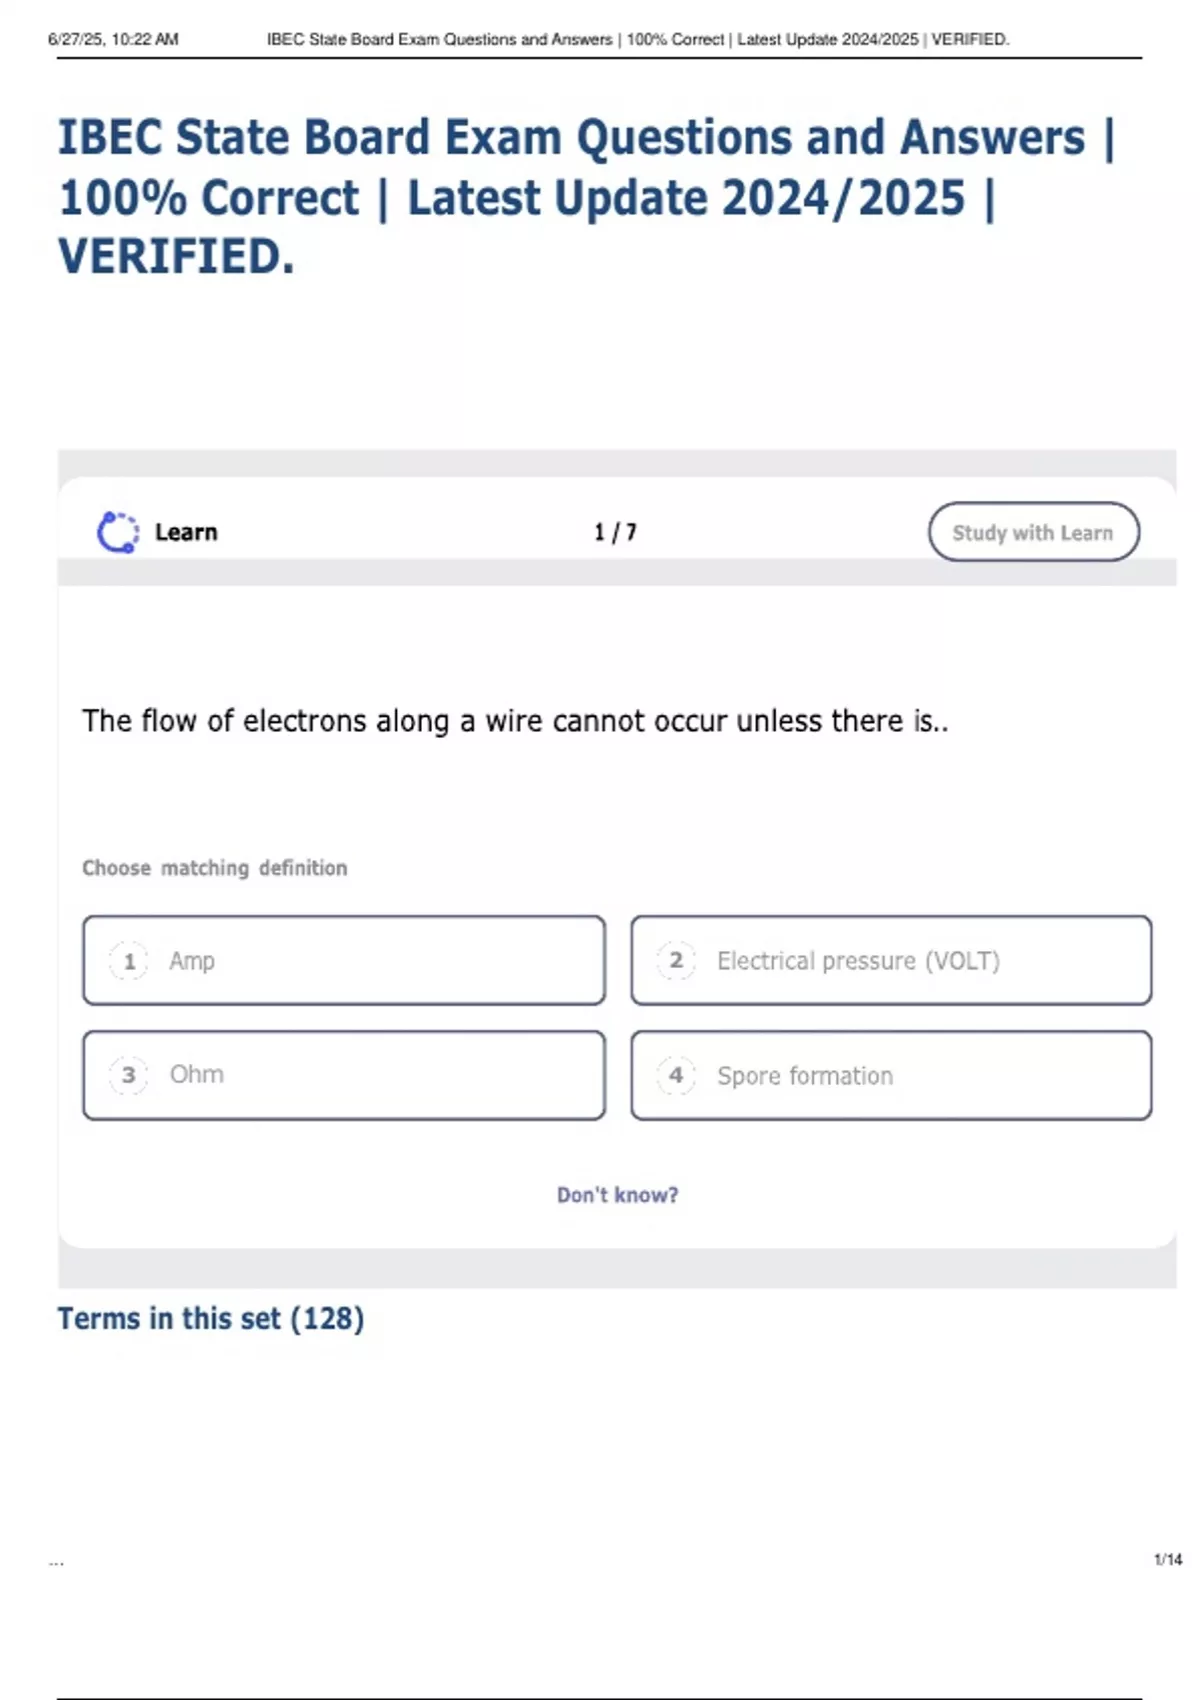Open Study with Learn
1200x1700 pixels.
coord(1033,532)
